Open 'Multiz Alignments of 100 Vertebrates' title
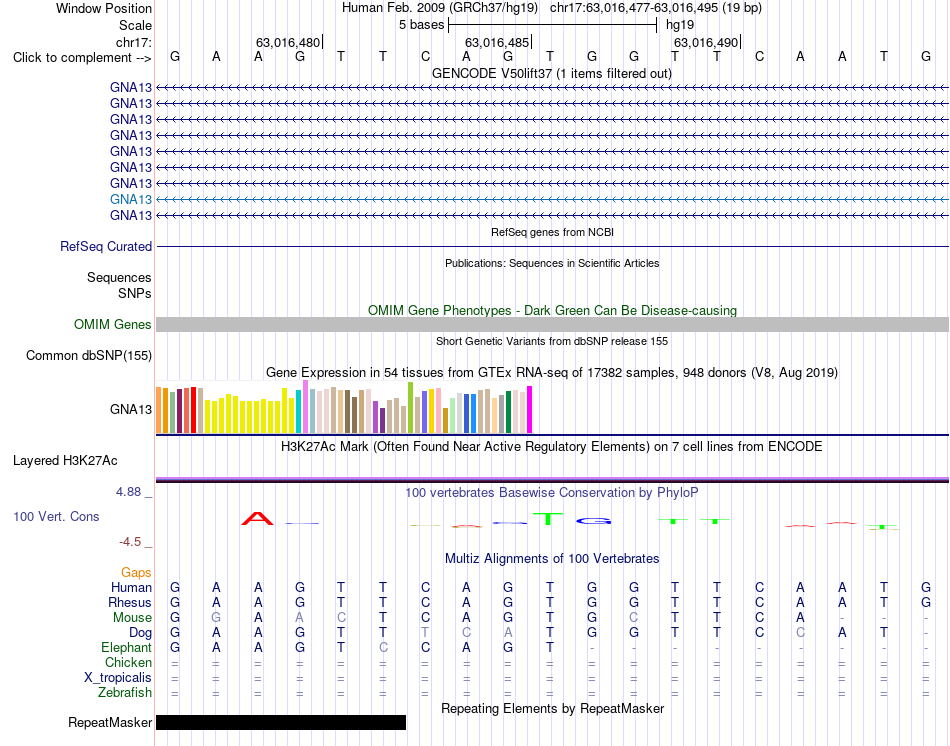The width and height of the screenshot is (950, 746). click(x=552, y=559)
